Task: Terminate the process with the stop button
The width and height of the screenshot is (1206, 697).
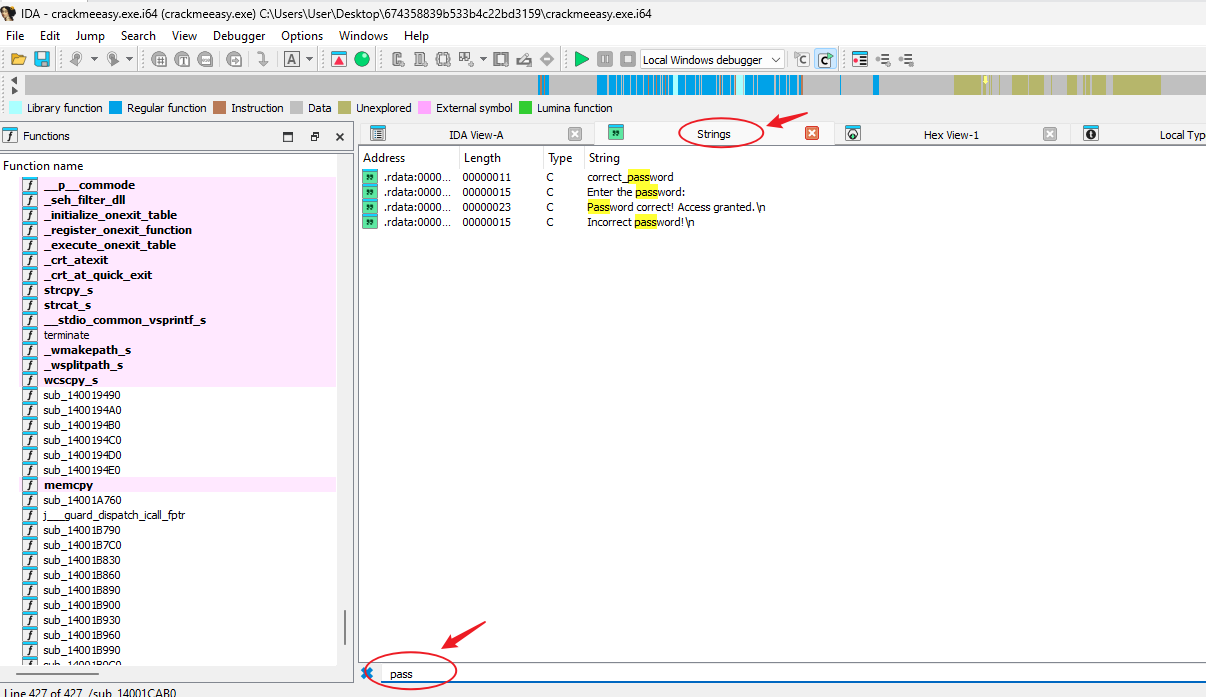Action: (628, 60)
